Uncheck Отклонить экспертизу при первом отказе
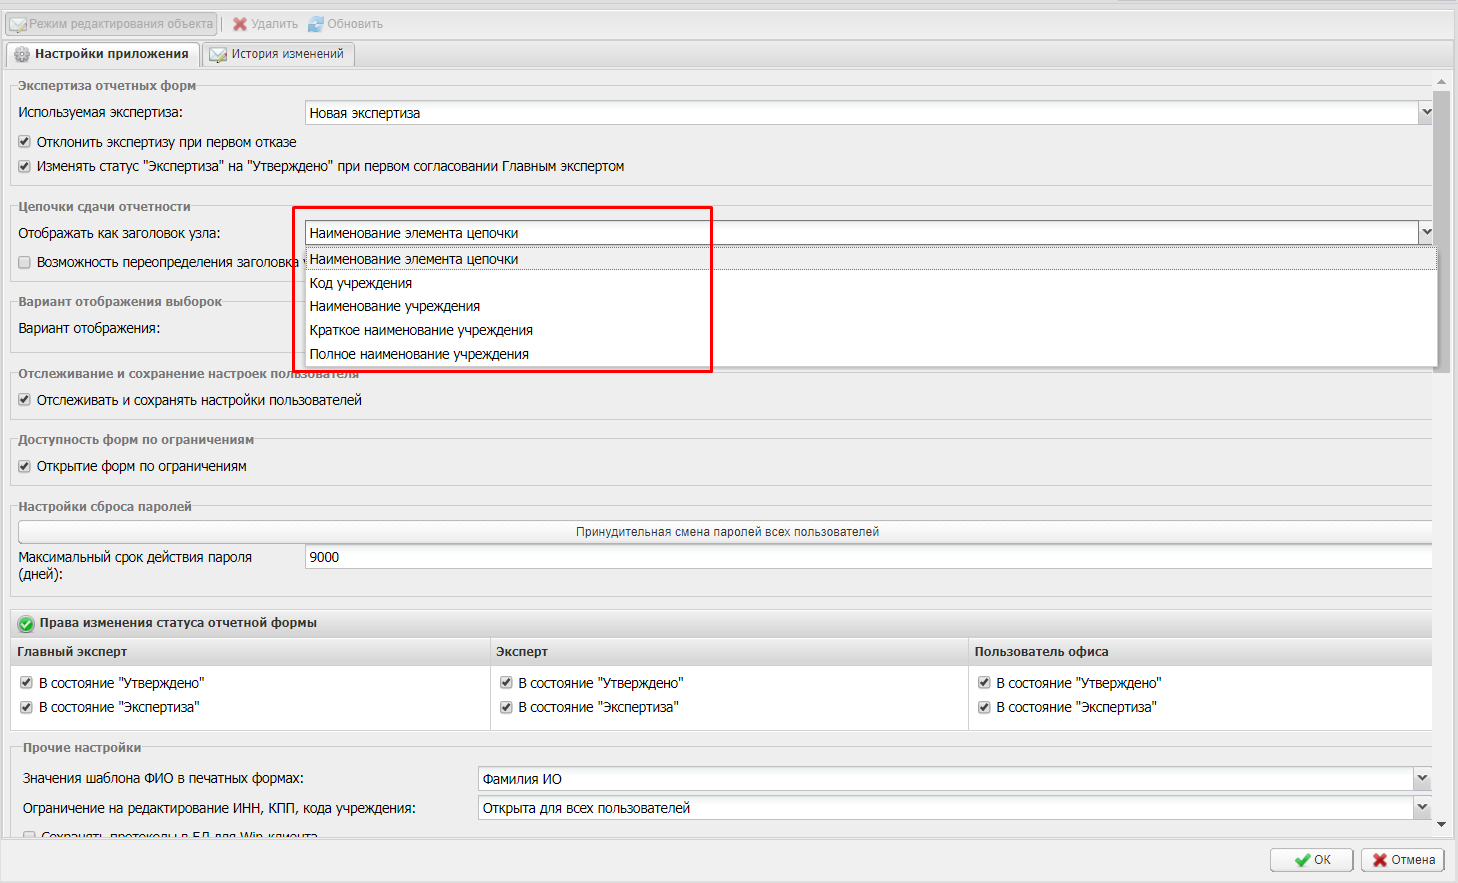 pos(25,142)
